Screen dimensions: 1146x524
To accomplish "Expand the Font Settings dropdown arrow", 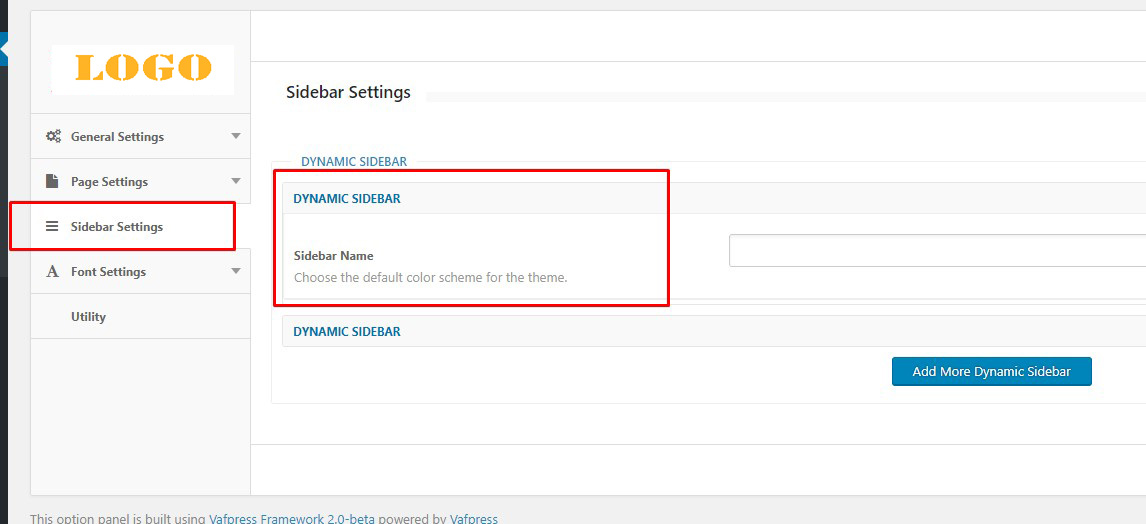I will pos(236,271).
